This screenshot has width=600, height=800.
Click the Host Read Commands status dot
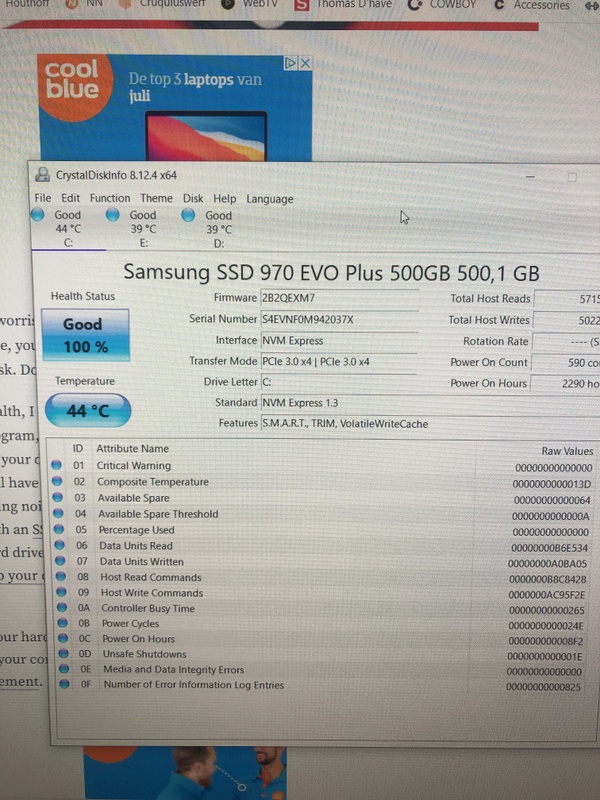61,577
